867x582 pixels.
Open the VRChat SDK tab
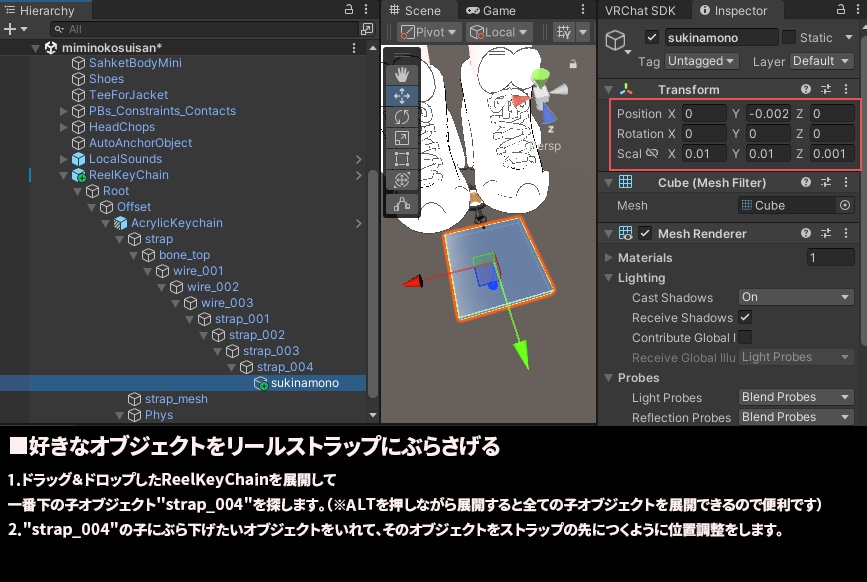tap(638, 11)
